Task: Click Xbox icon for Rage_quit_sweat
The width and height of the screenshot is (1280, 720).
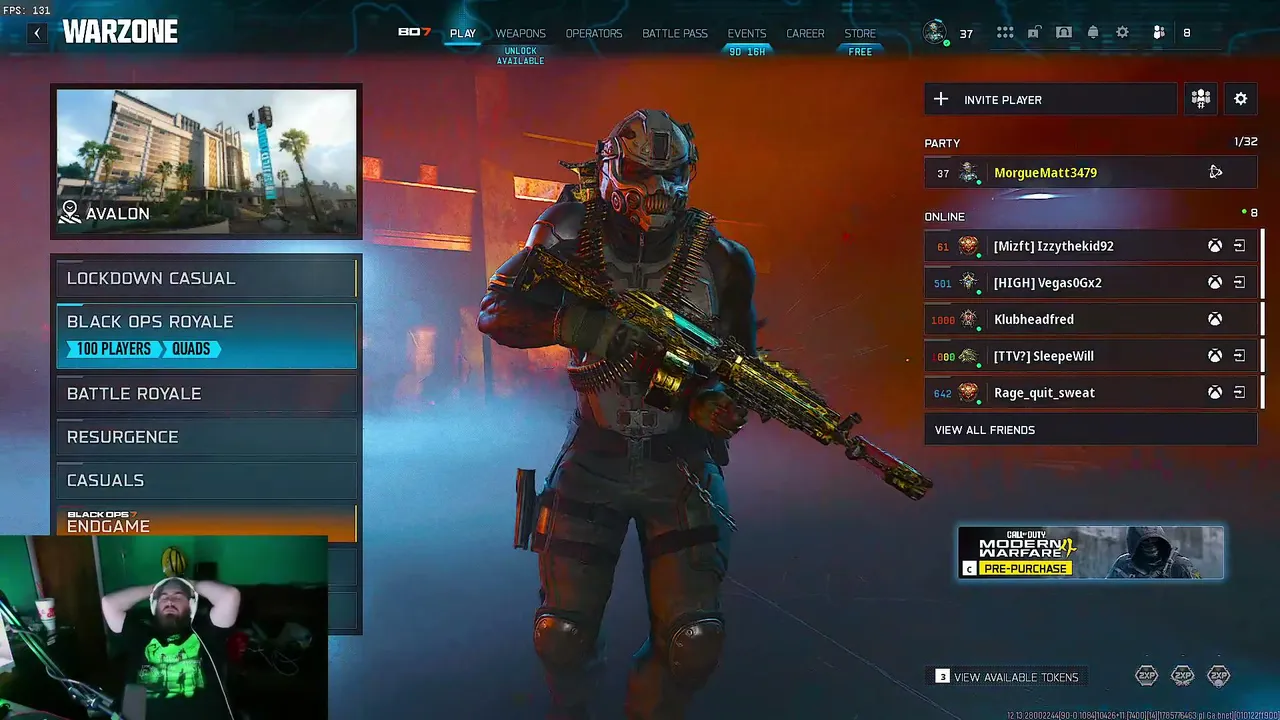Action: pyautogui.click(x=1215, y=393)
